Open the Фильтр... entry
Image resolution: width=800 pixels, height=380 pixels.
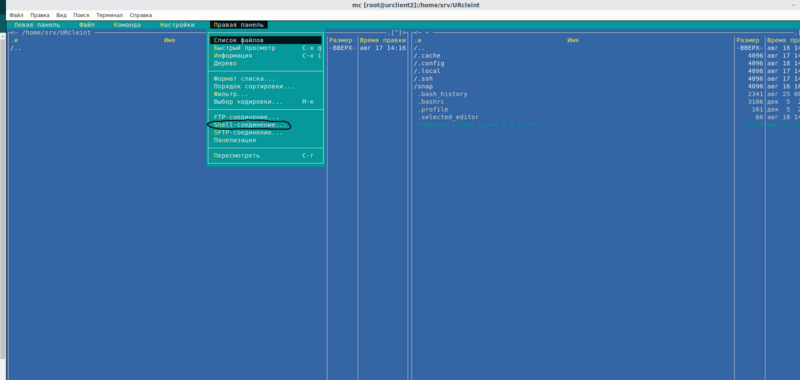(x=266, y=94)
